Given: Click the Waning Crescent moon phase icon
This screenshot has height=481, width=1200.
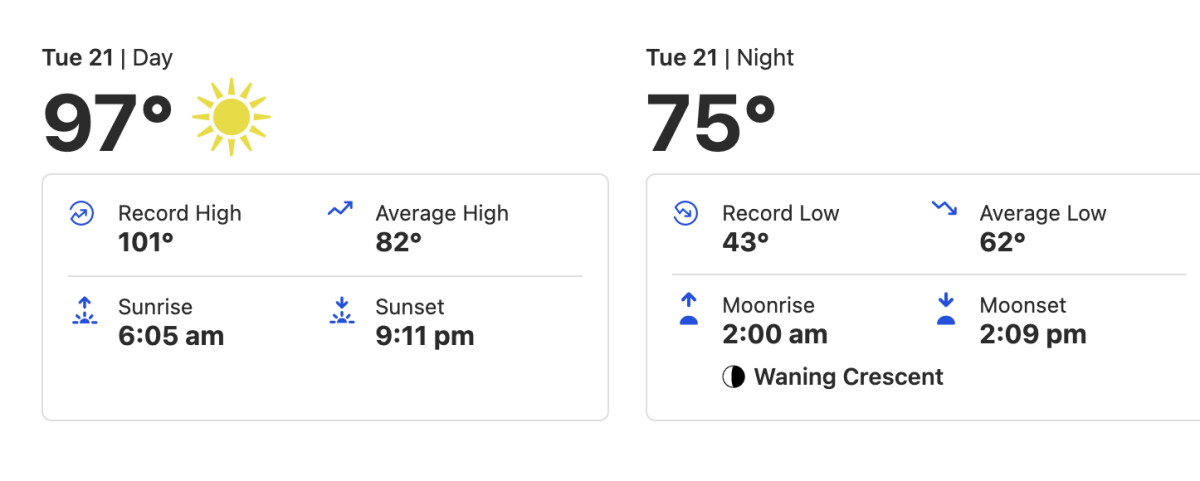Looking at the screenshot, I should point(734,377).
